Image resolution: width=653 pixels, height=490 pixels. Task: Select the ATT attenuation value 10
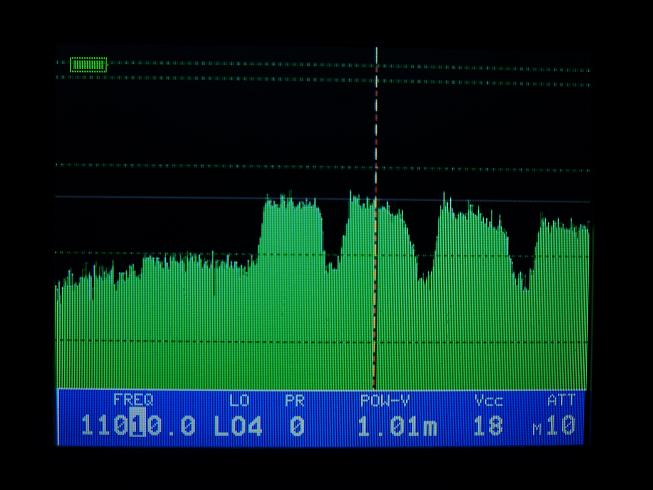[562, 427]
